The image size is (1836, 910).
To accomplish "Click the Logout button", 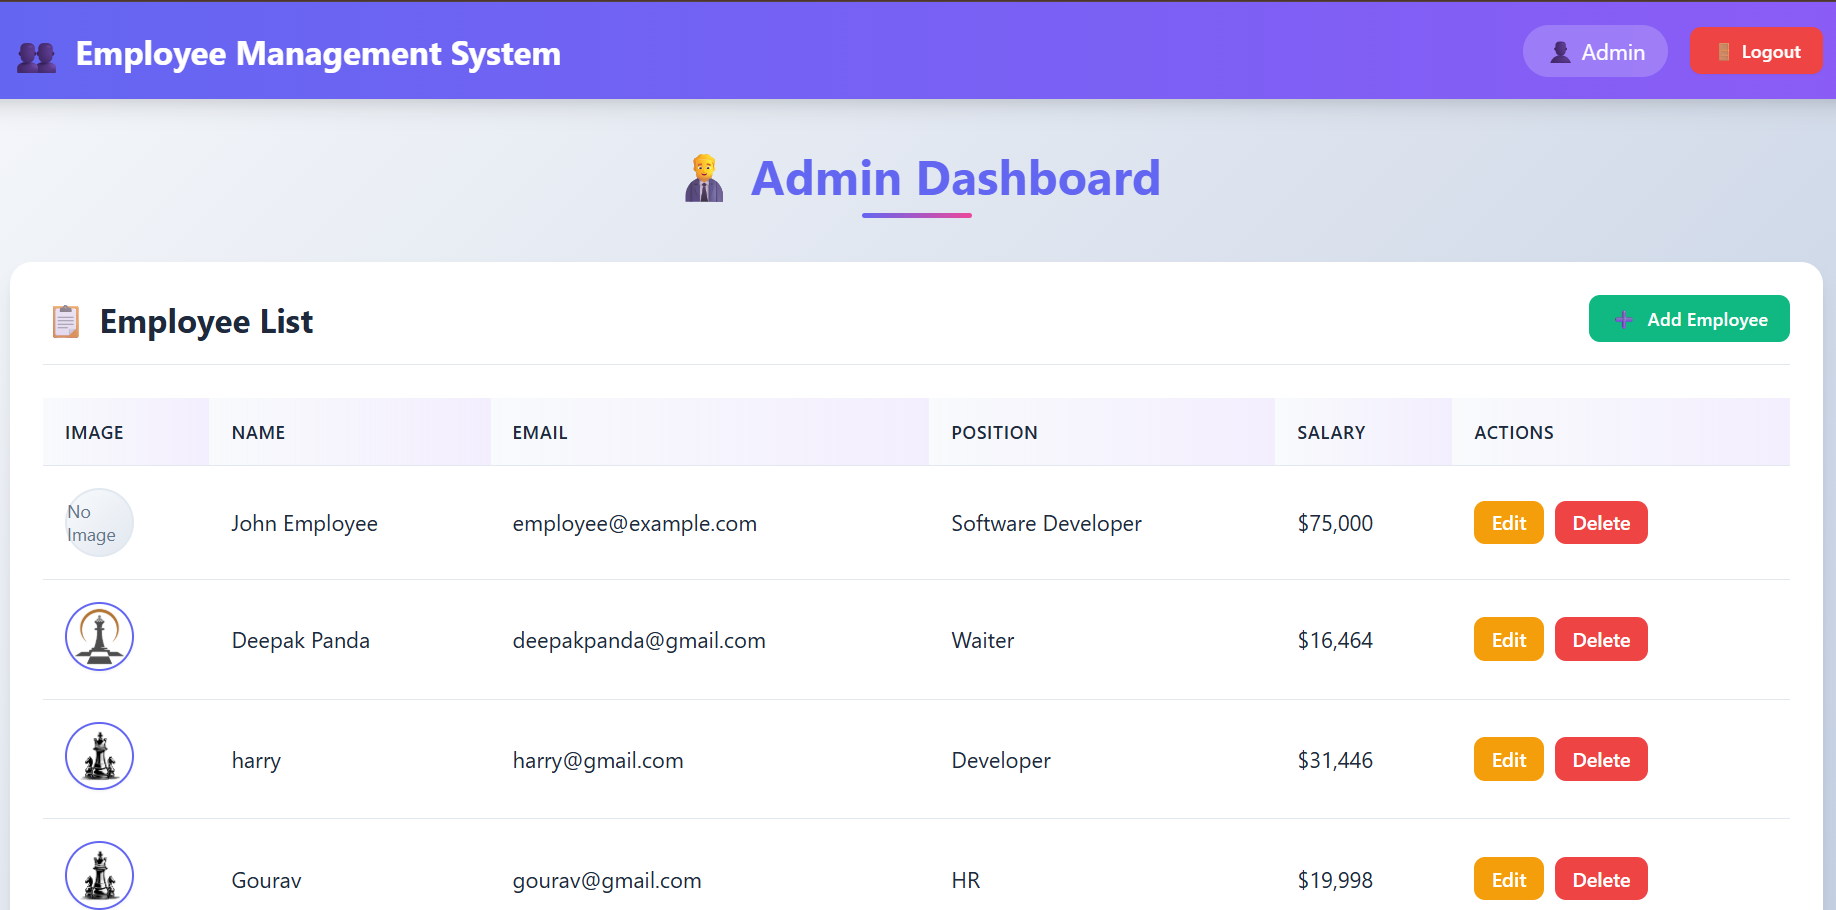I will tap(1757, 50).
